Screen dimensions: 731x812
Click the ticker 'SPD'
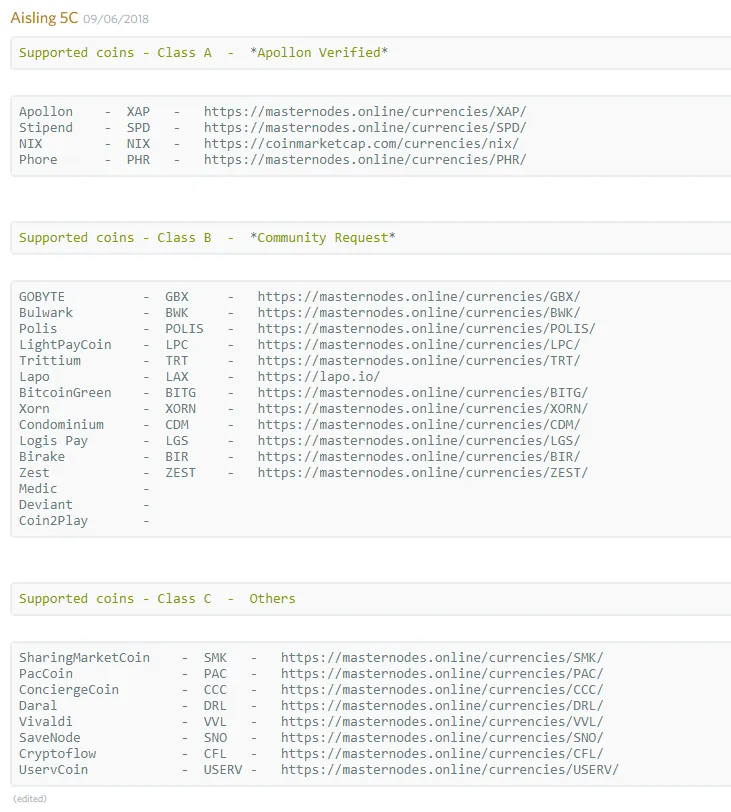tap(138, 127)
